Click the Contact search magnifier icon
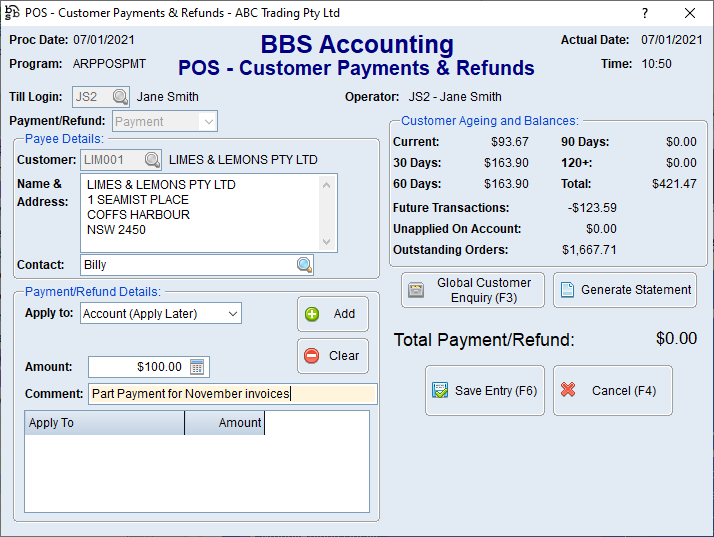Viewport: 714px width, 537px height. (x=304, y=265)
